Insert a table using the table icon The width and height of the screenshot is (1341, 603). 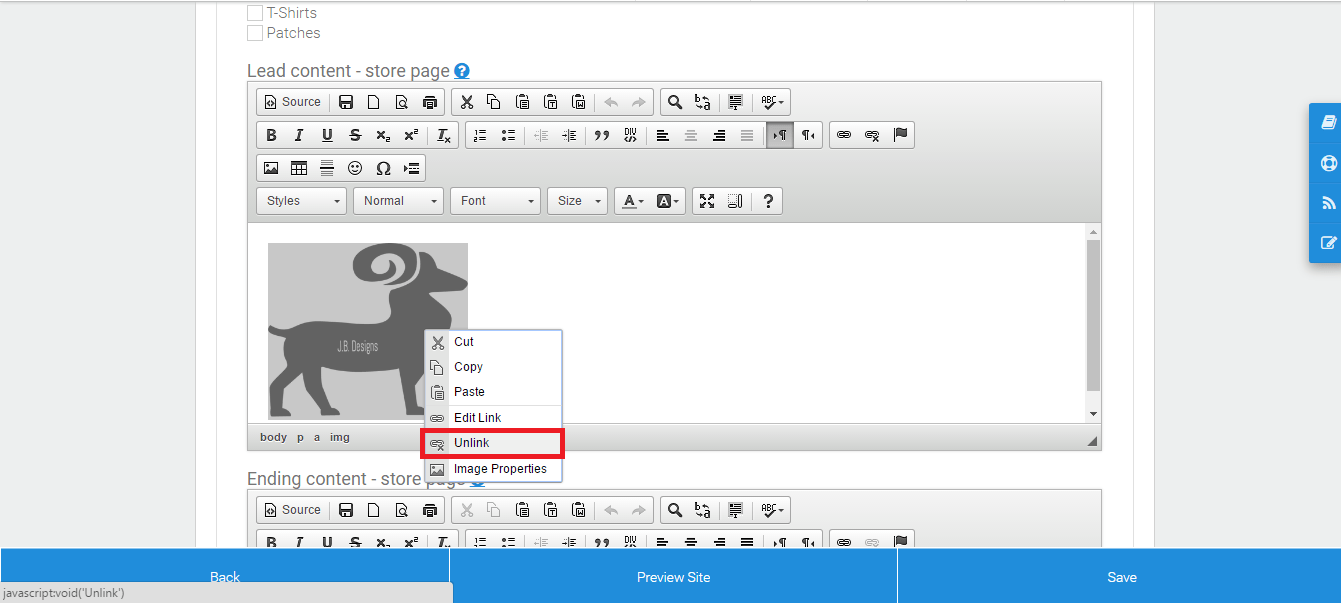click(299, 167)
